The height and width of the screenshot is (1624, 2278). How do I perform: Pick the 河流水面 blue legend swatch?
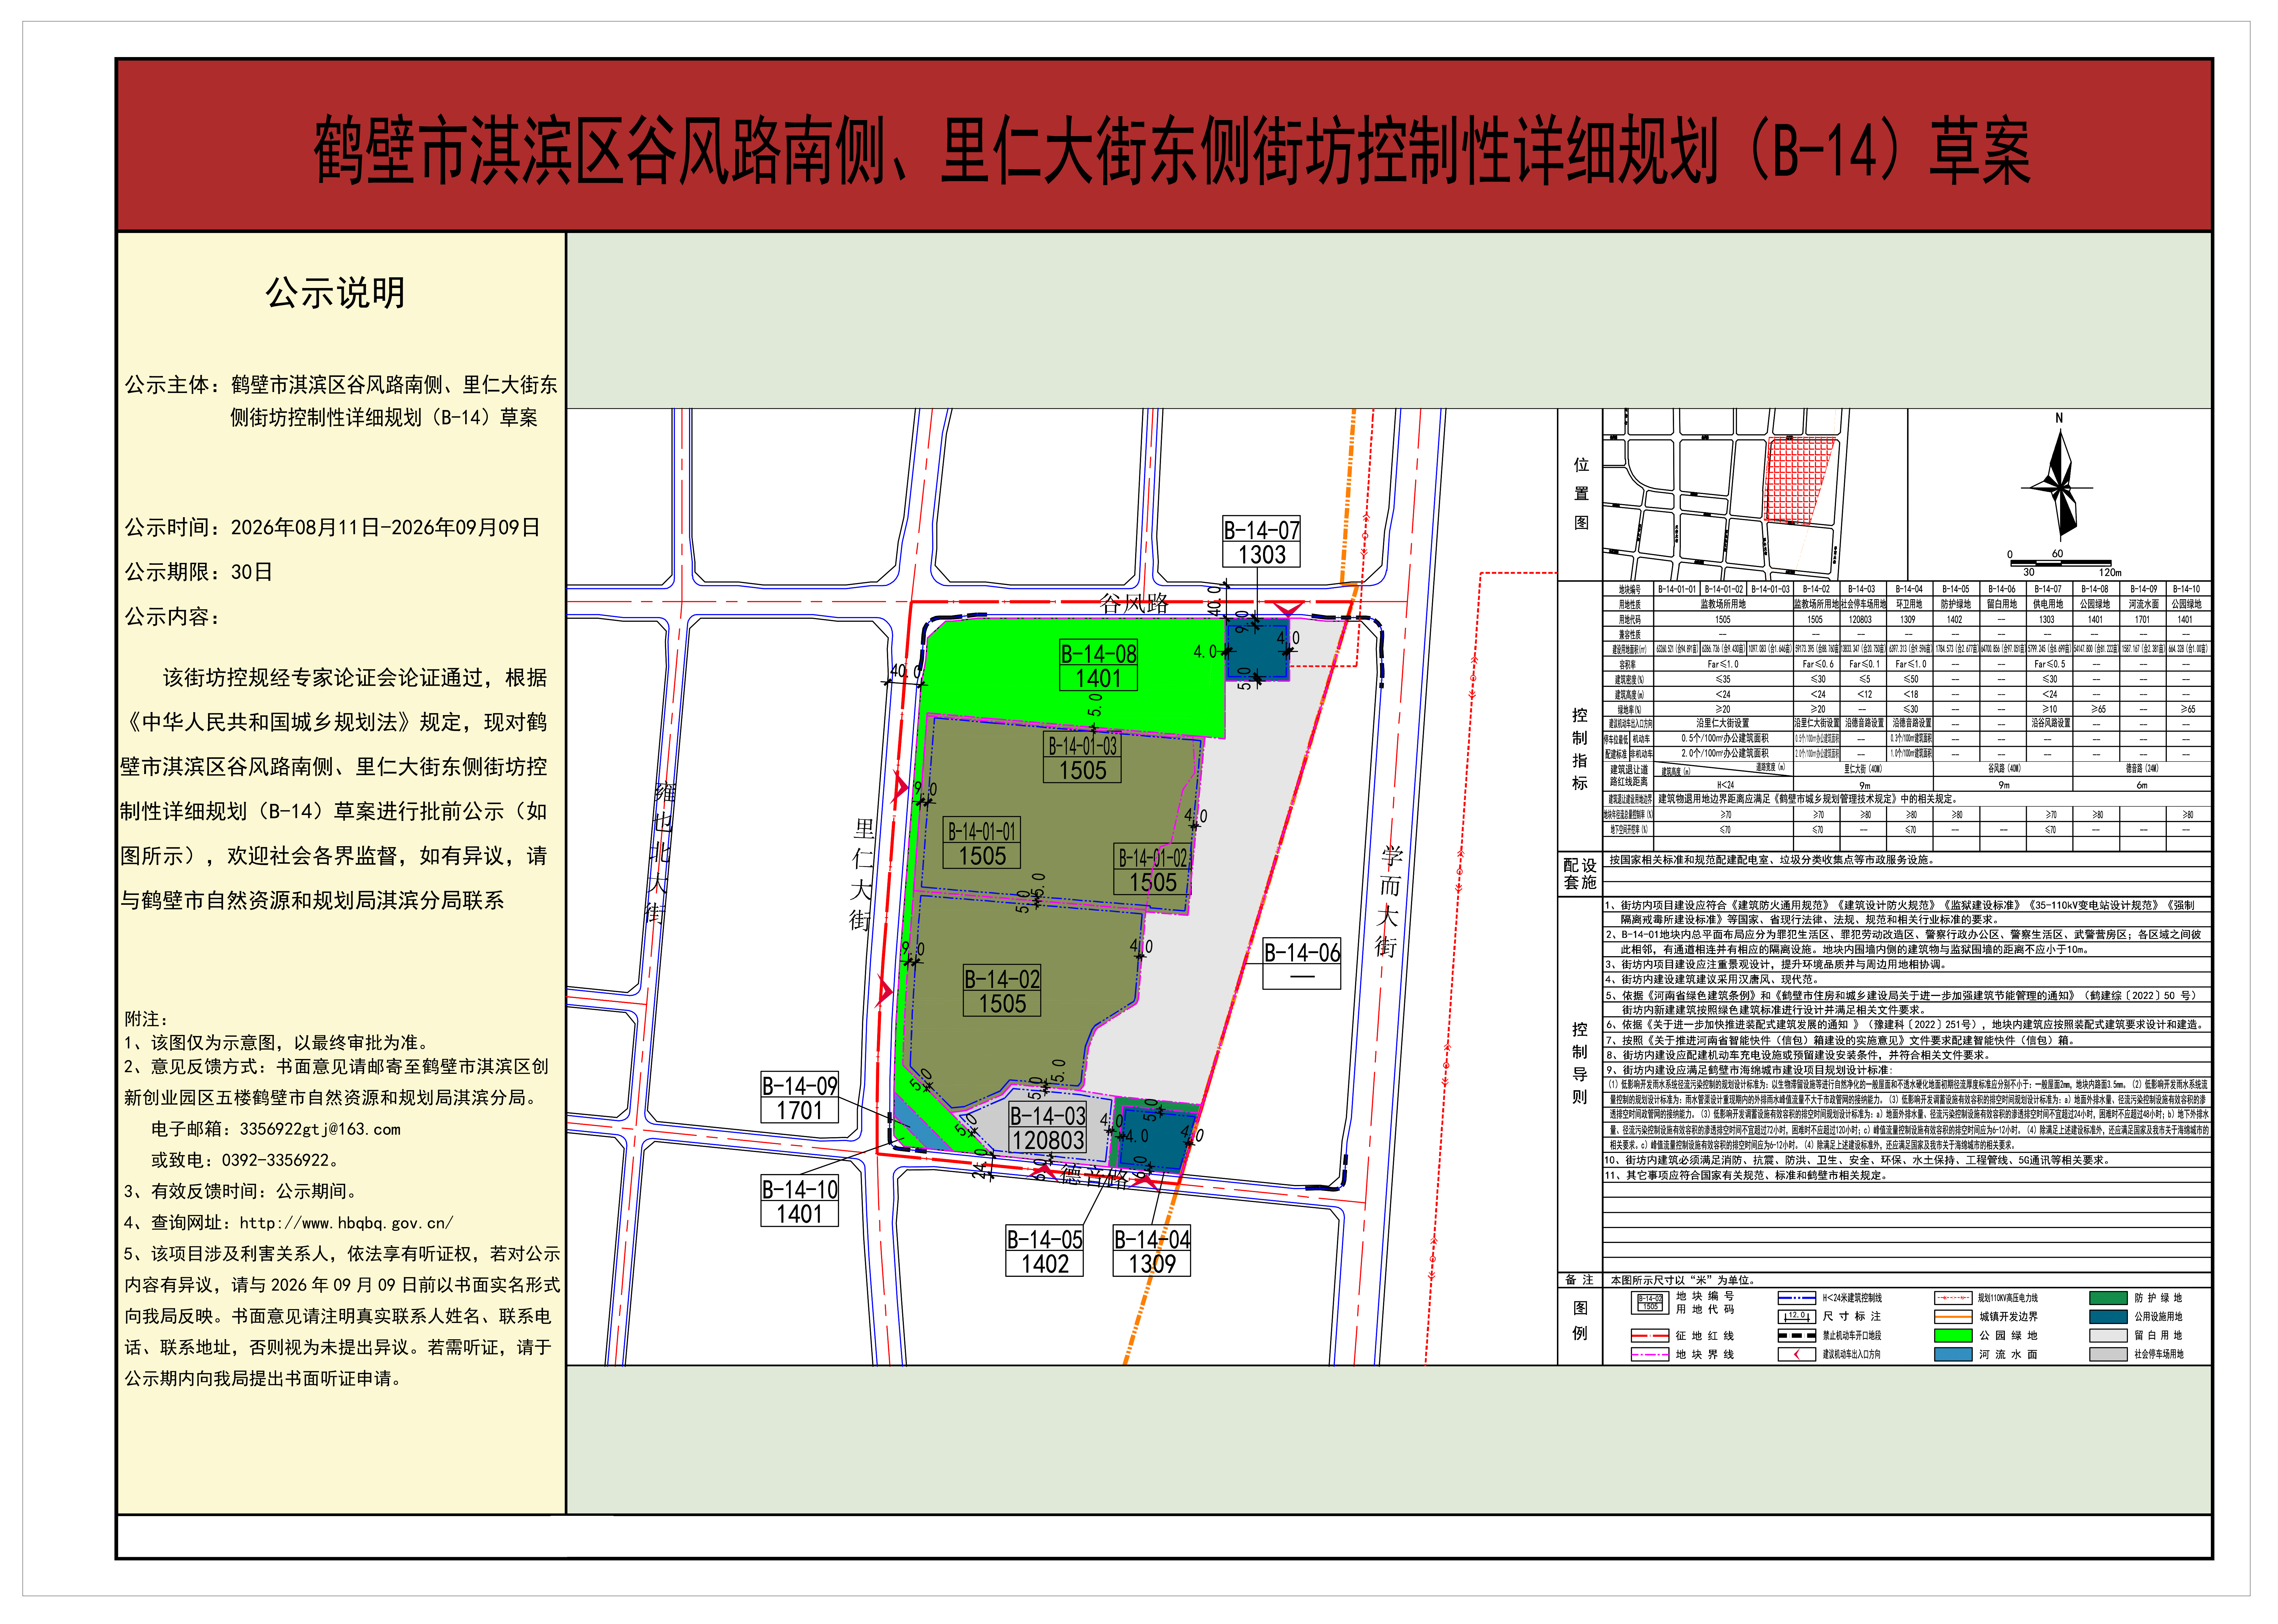point(1953,1355)
